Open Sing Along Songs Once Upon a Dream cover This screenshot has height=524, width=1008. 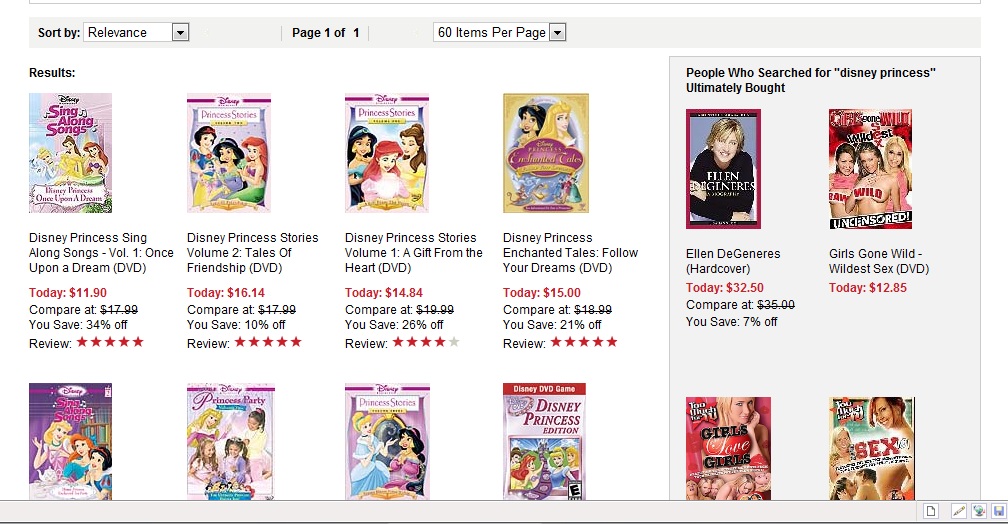coord(71,153)
